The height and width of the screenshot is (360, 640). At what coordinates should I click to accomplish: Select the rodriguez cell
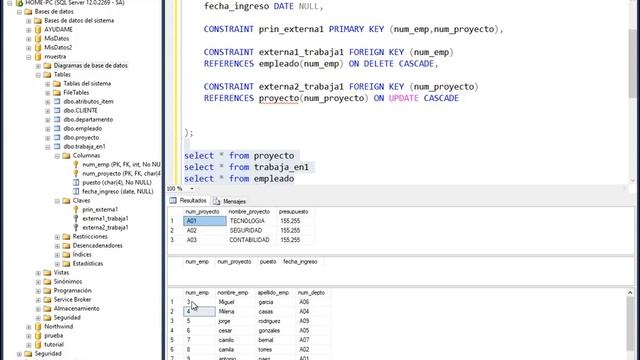pos(275,321)
